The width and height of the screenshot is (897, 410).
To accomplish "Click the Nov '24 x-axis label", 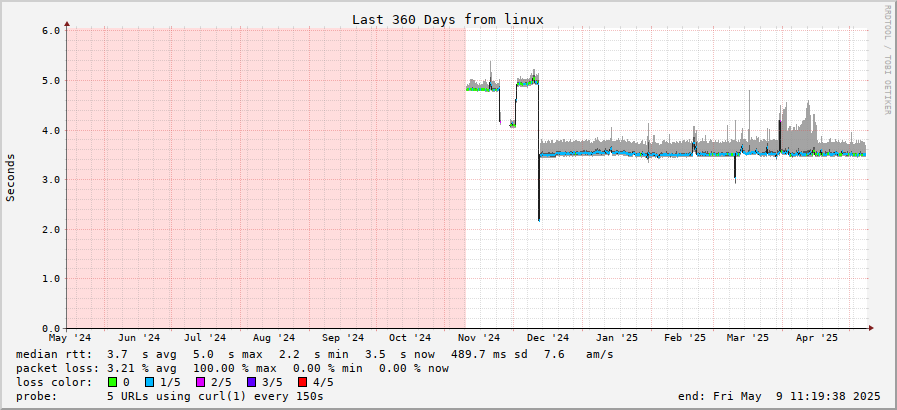I will 479,338.
